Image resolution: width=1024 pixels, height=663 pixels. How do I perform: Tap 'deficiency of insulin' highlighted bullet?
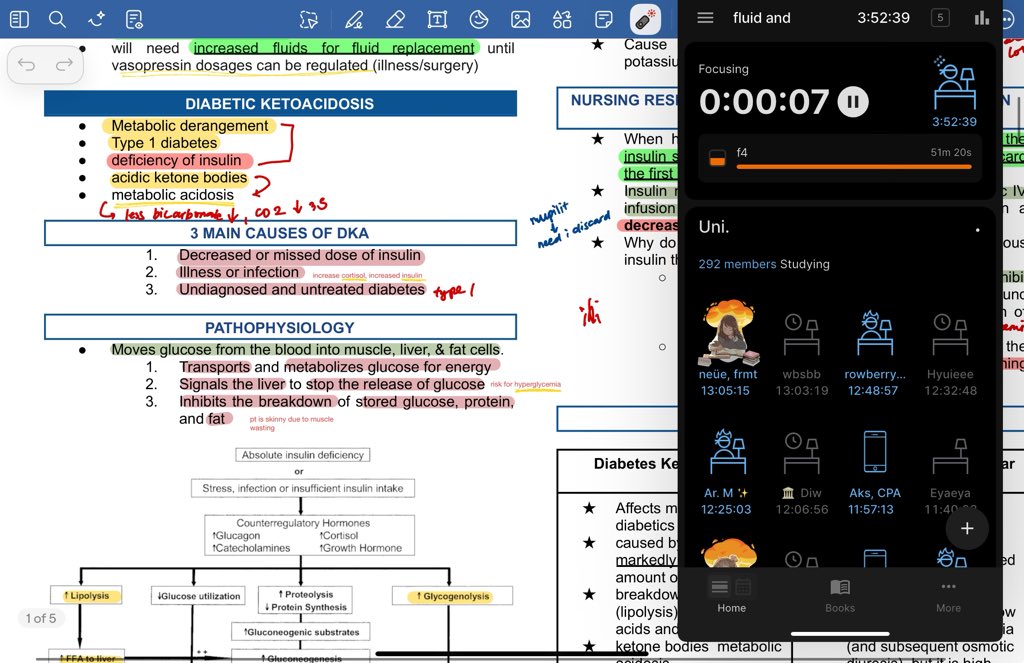(x=176, y=160)
